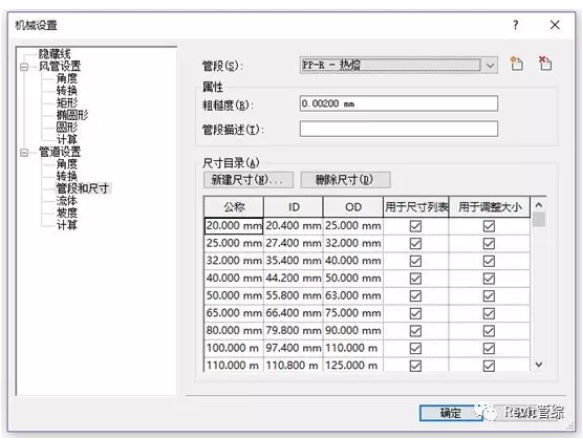Viewport: 583px width, 441px height.
Task: Click the 用于调整大小 column header
Action: [490, 207]
